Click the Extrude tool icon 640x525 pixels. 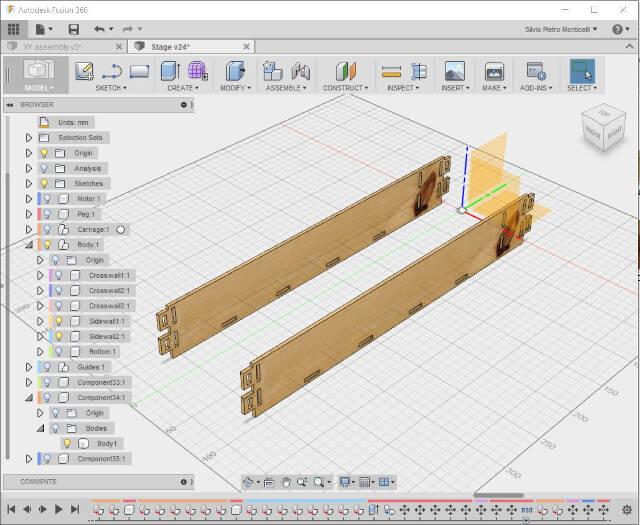click(x=170, y=71)
